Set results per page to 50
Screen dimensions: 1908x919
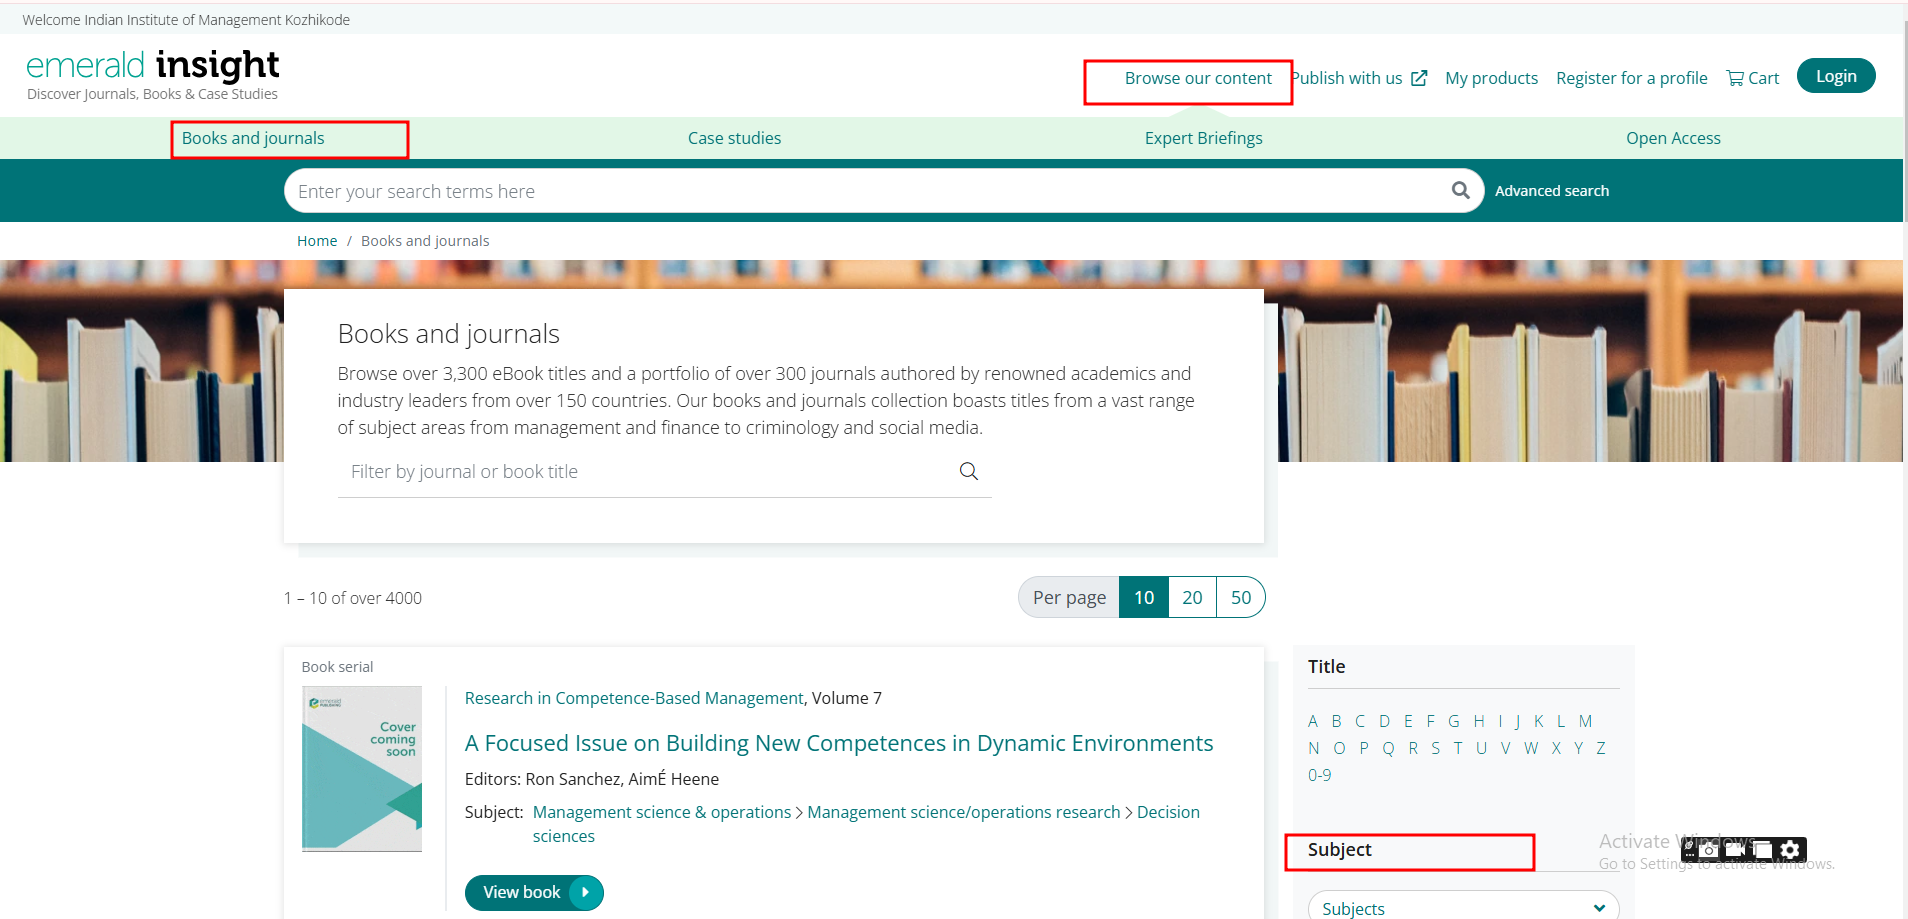[x=1240, y=598]
